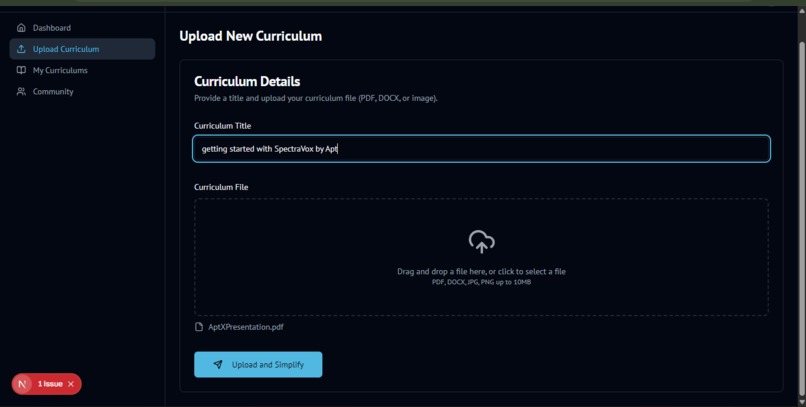Click the My Curriculums book icon
806x407 pixels.
click(21, 70)
